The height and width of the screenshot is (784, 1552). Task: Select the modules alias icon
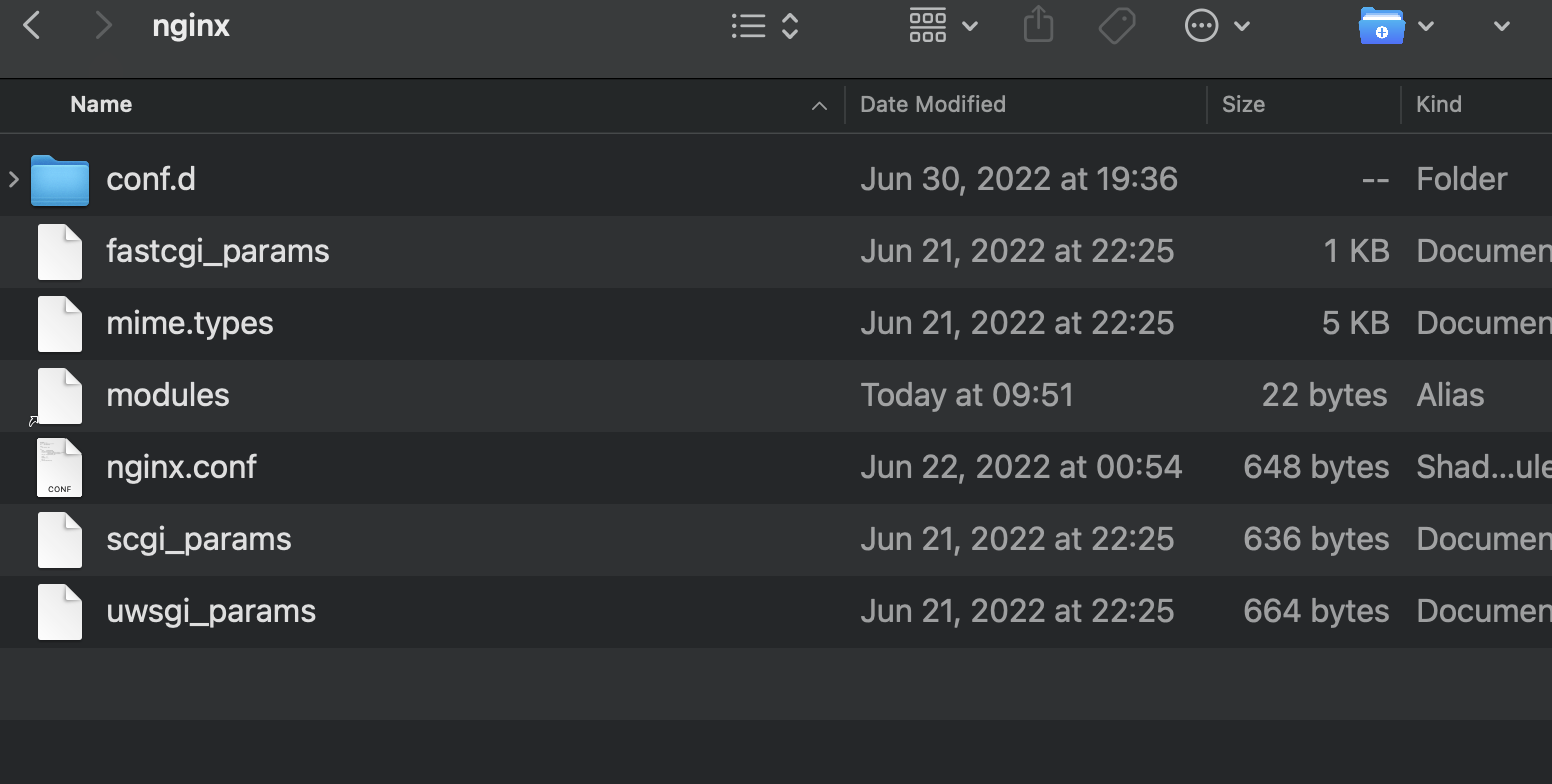click(60, 395)
